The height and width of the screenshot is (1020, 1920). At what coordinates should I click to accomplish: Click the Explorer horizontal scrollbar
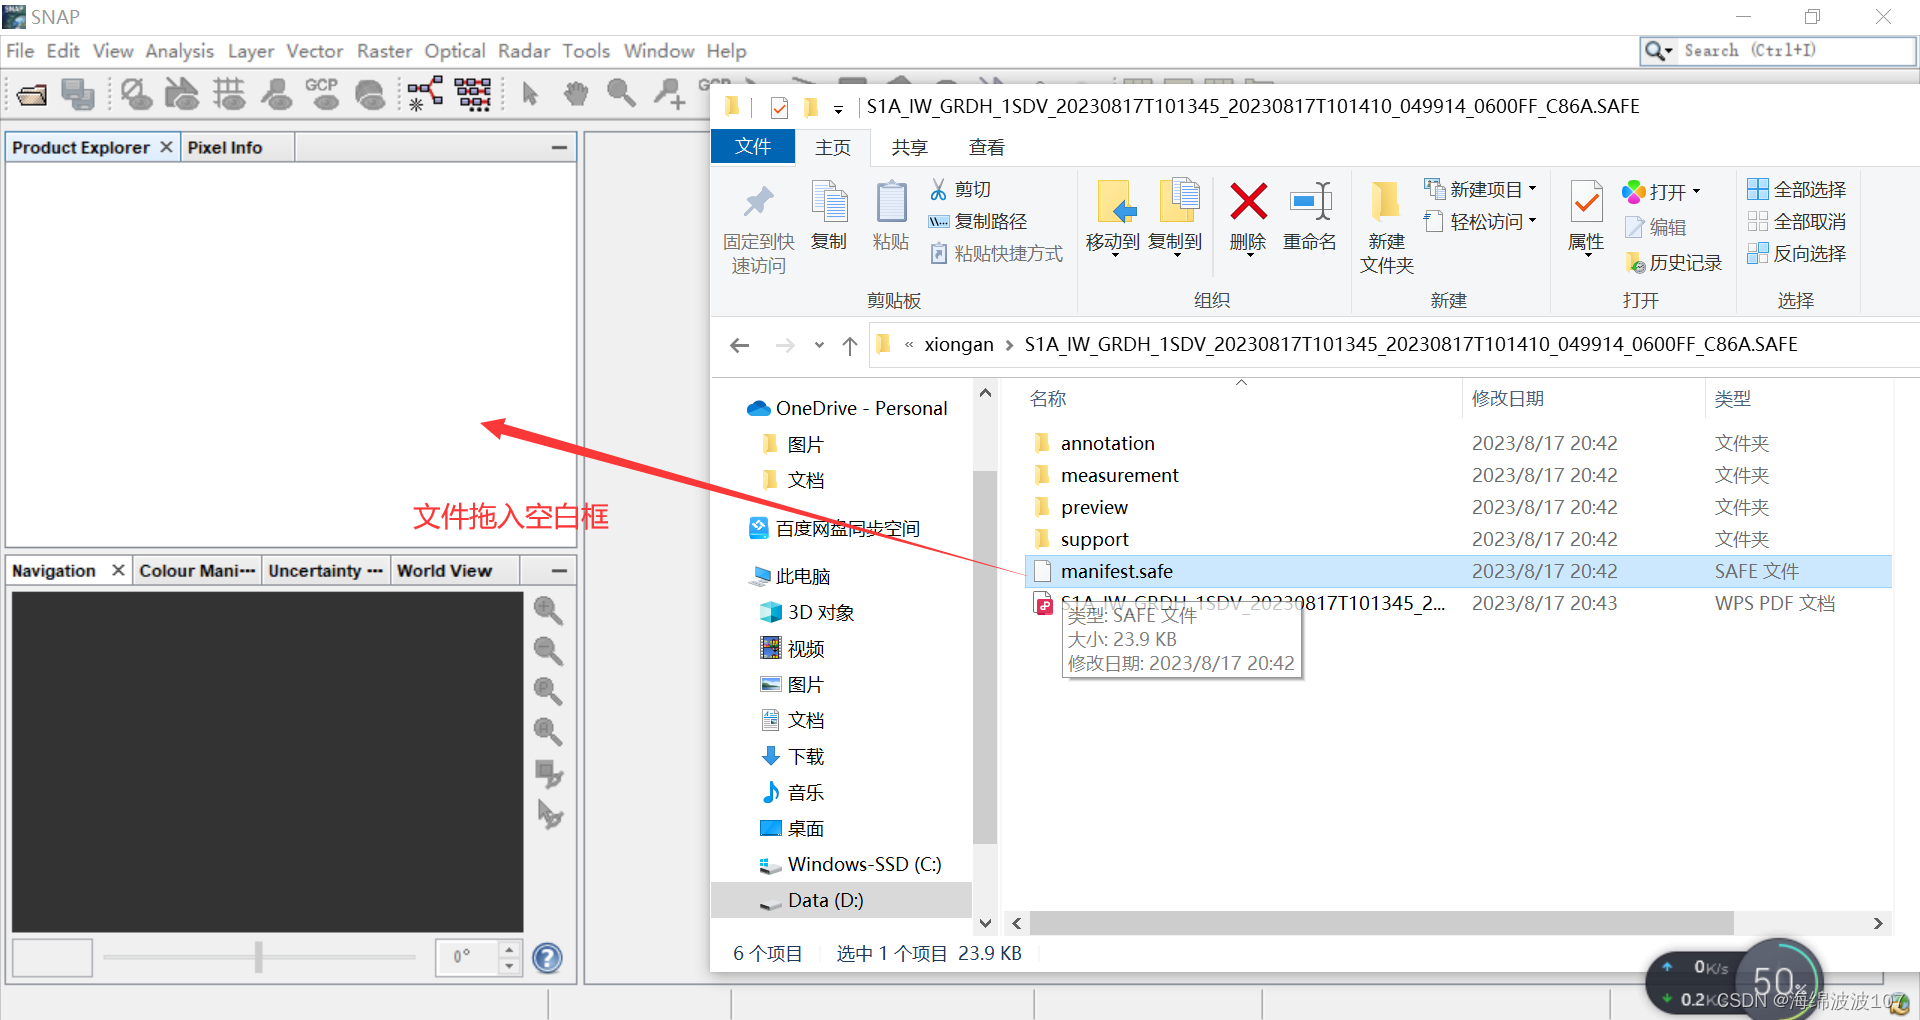coord(1381,923)
